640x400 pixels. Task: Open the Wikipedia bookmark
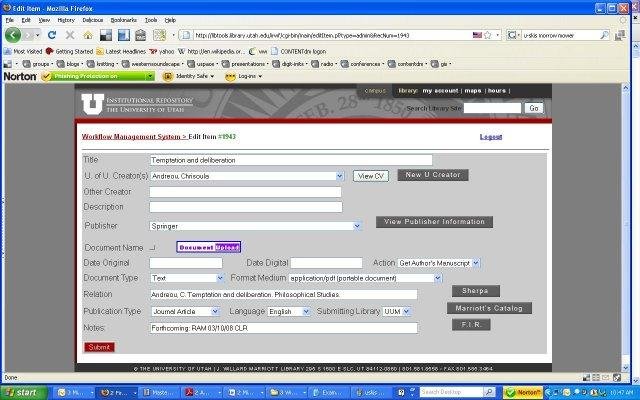point(211,51)
